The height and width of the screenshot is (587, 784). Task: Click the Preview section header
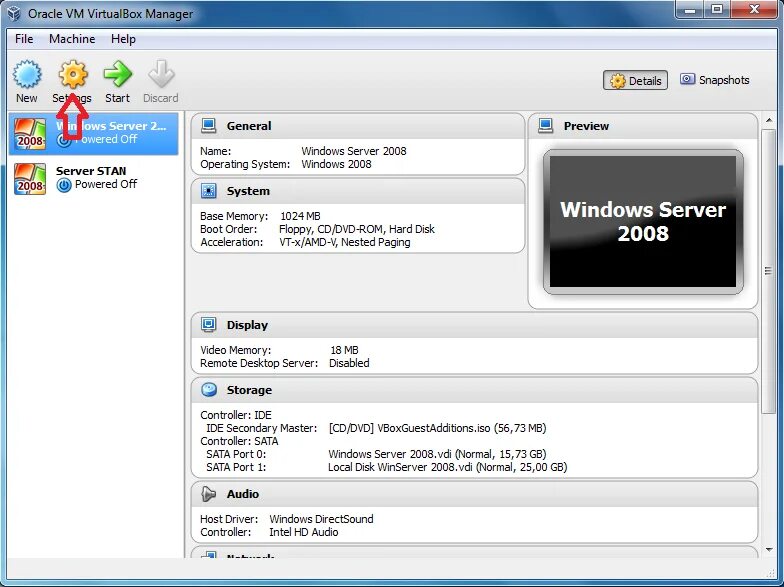(x=643, y=126)
